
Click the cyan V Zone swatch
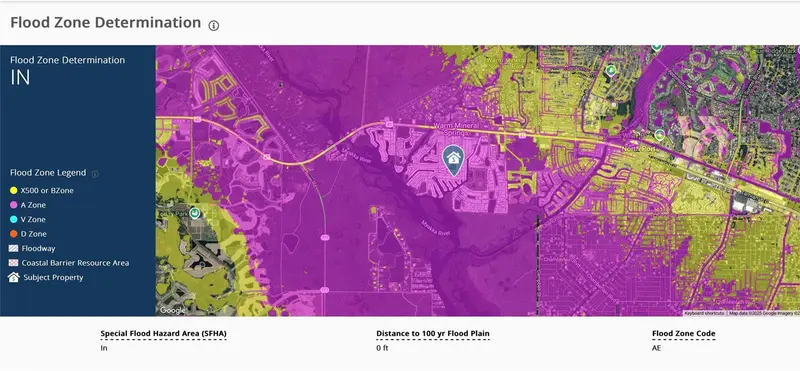click(x=14, y=219)
